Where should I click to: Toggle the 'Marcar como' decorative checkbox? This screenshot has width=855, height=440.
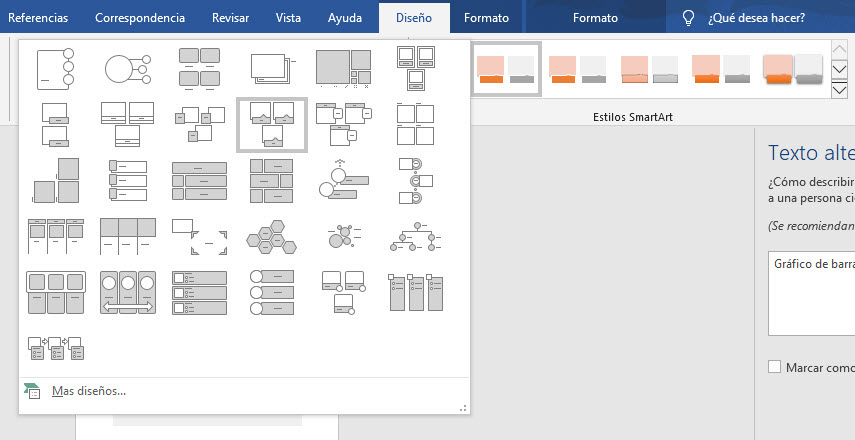774,367
